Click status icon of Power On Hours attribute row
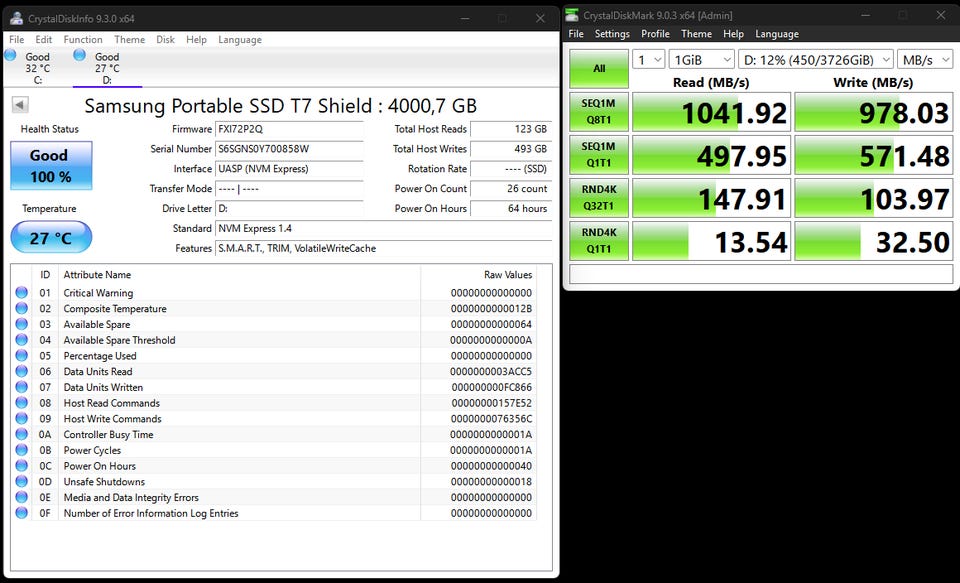This screenshot has width=960, height=583. [x=21, y=466]
